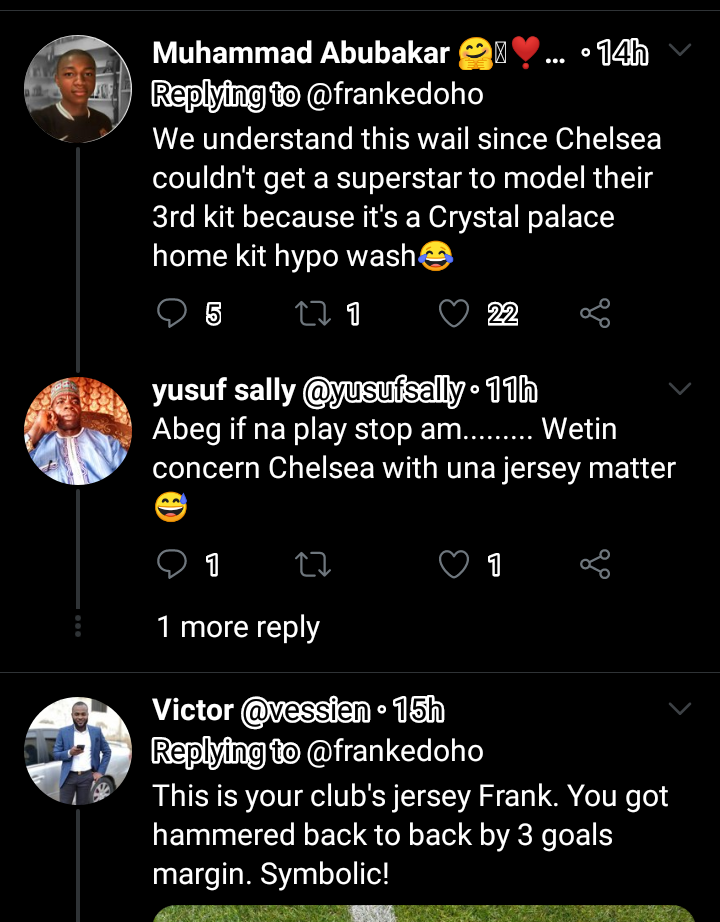
Task: View Muhammad Abubakar's profile picture
Action: 78,89
